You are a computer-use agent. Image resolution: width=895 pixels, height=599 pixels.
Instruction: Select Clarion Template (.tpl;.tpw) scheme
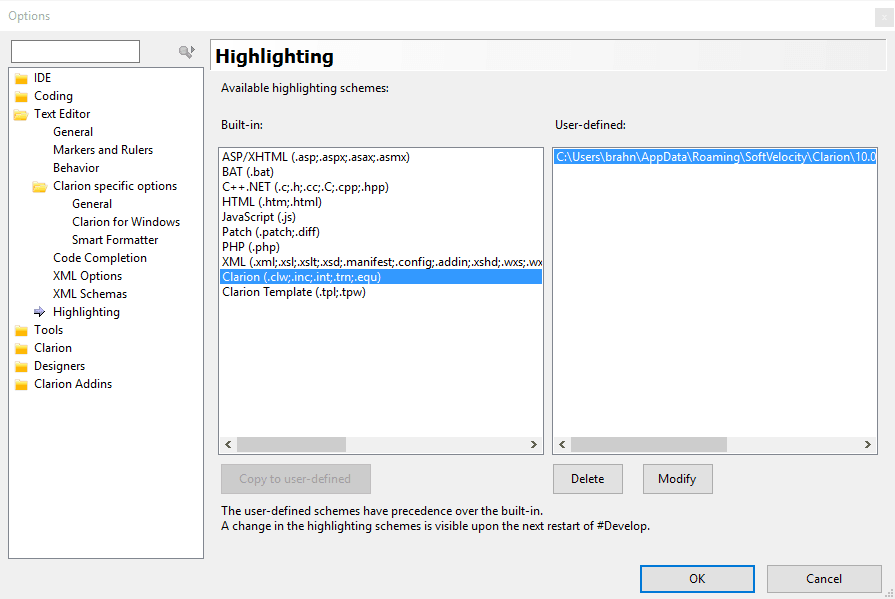tap(287, 292)
